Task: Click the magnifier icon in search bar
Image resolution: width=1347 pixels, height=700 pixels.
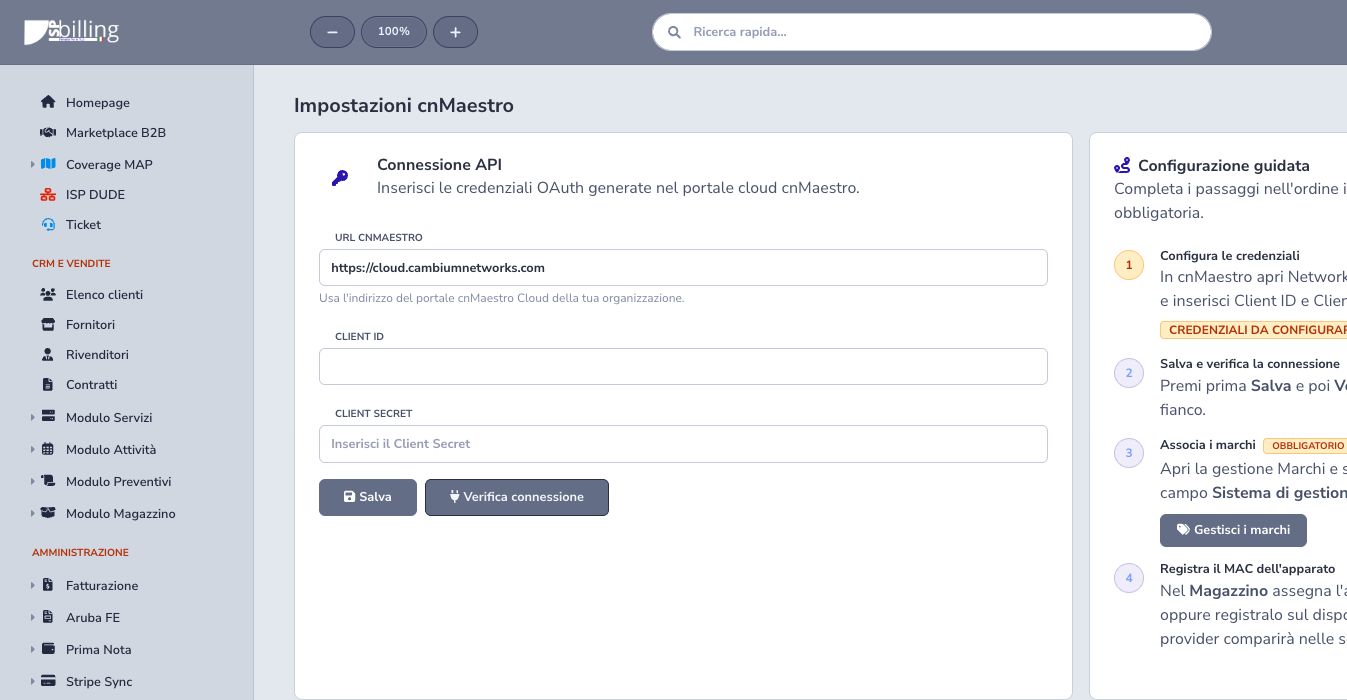Action: coord(674,32)
